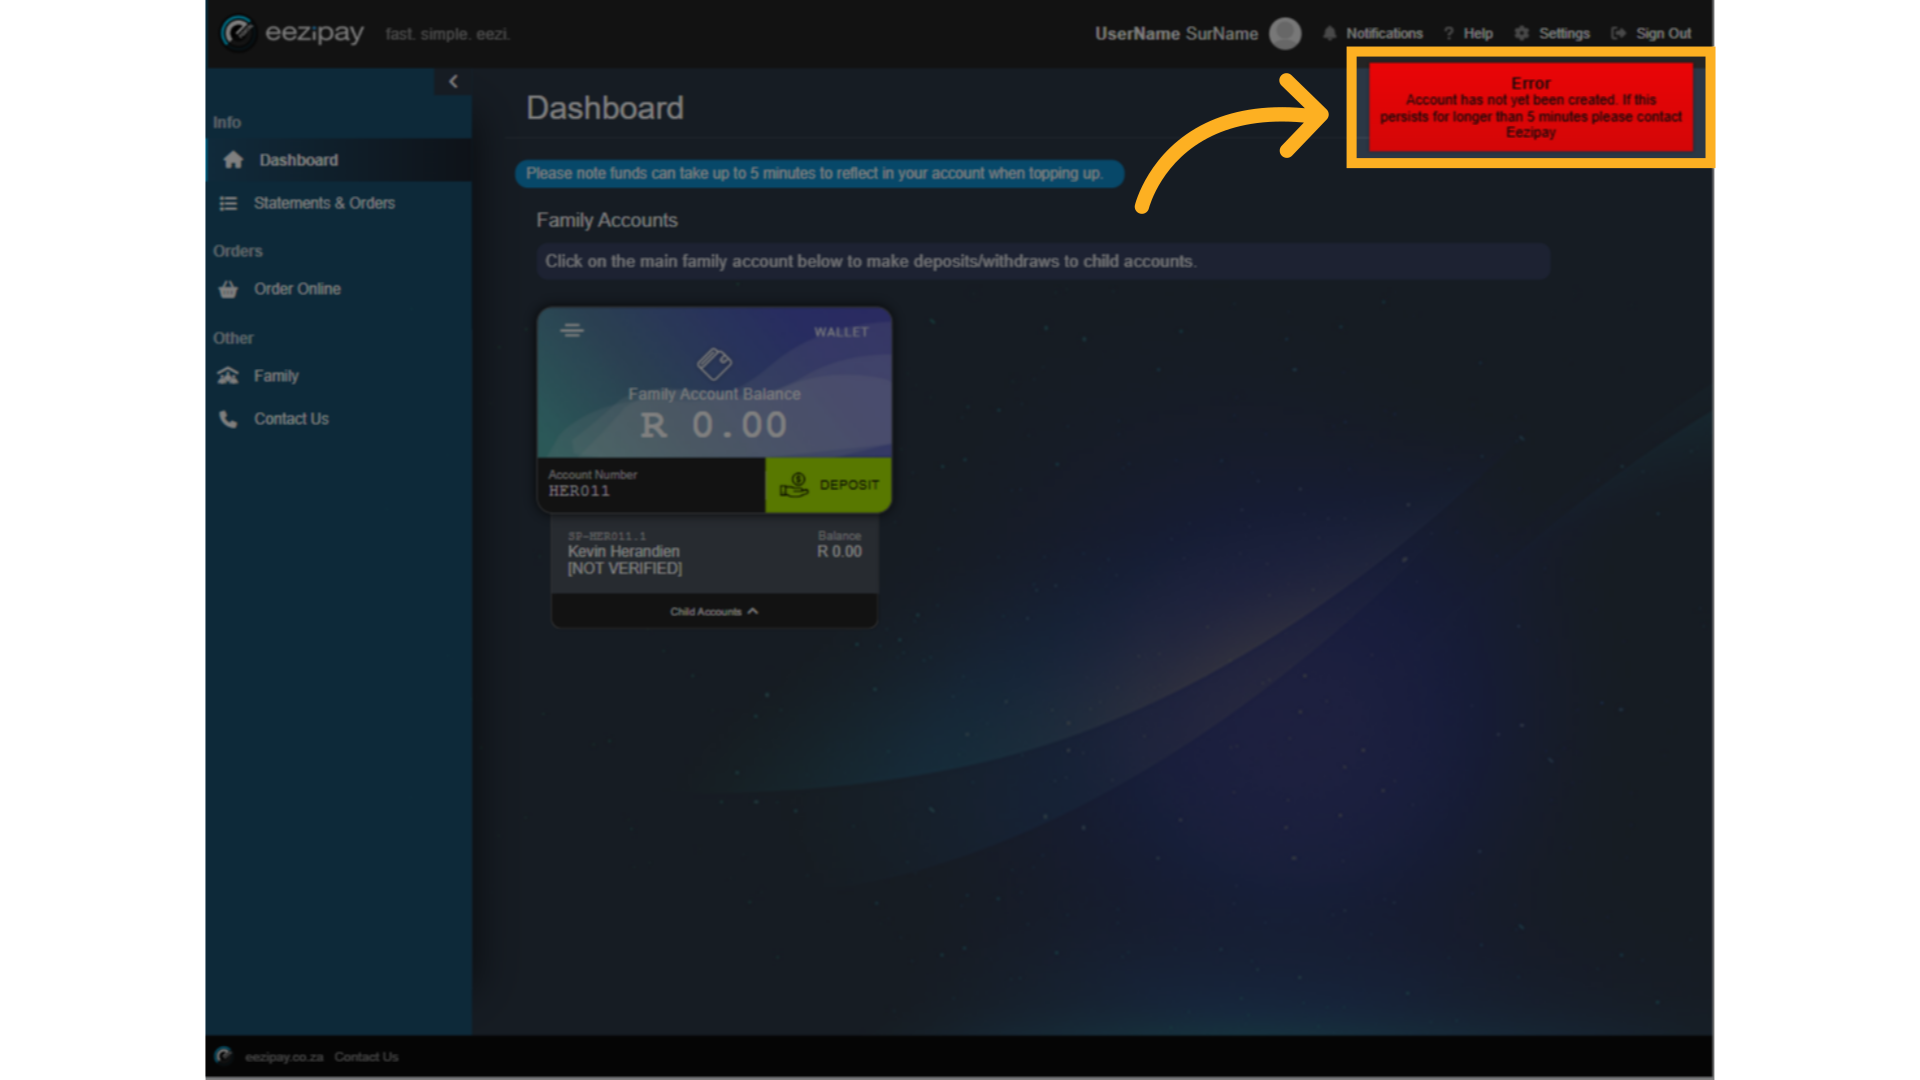Open Contact Us footer link

(366, 1057)
